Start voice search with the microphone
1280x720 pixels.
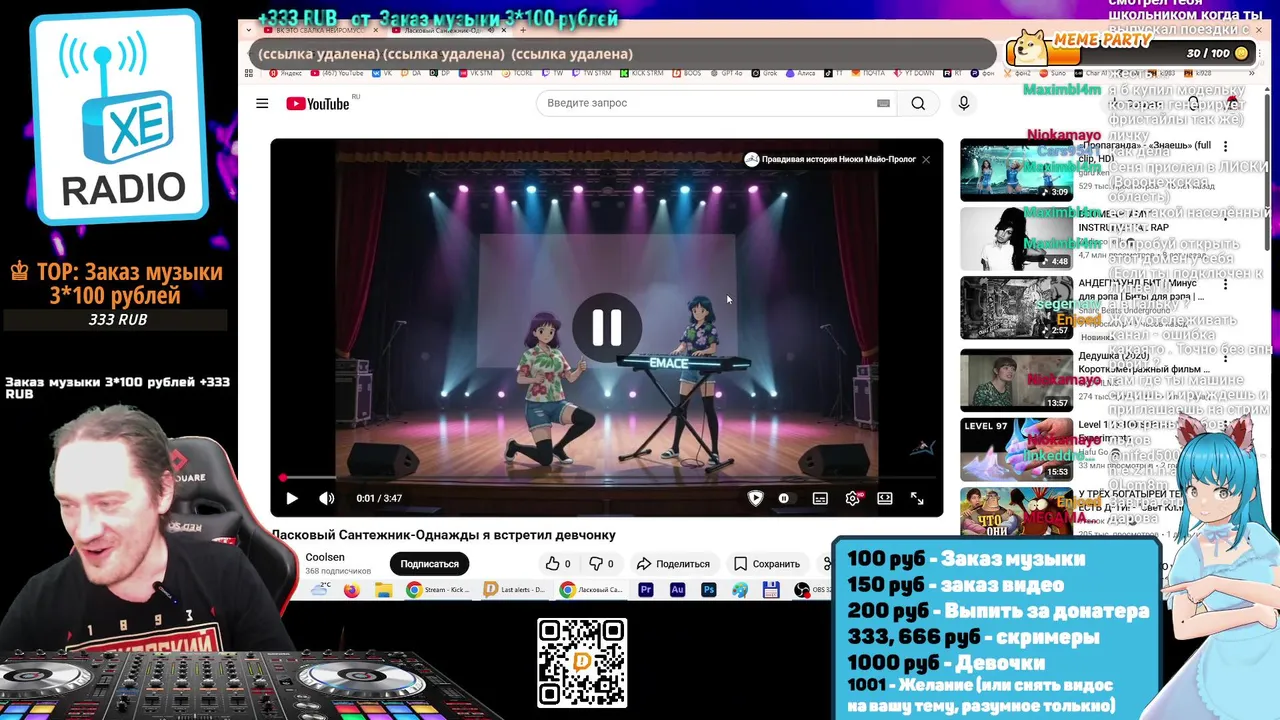tap(964, 103)
